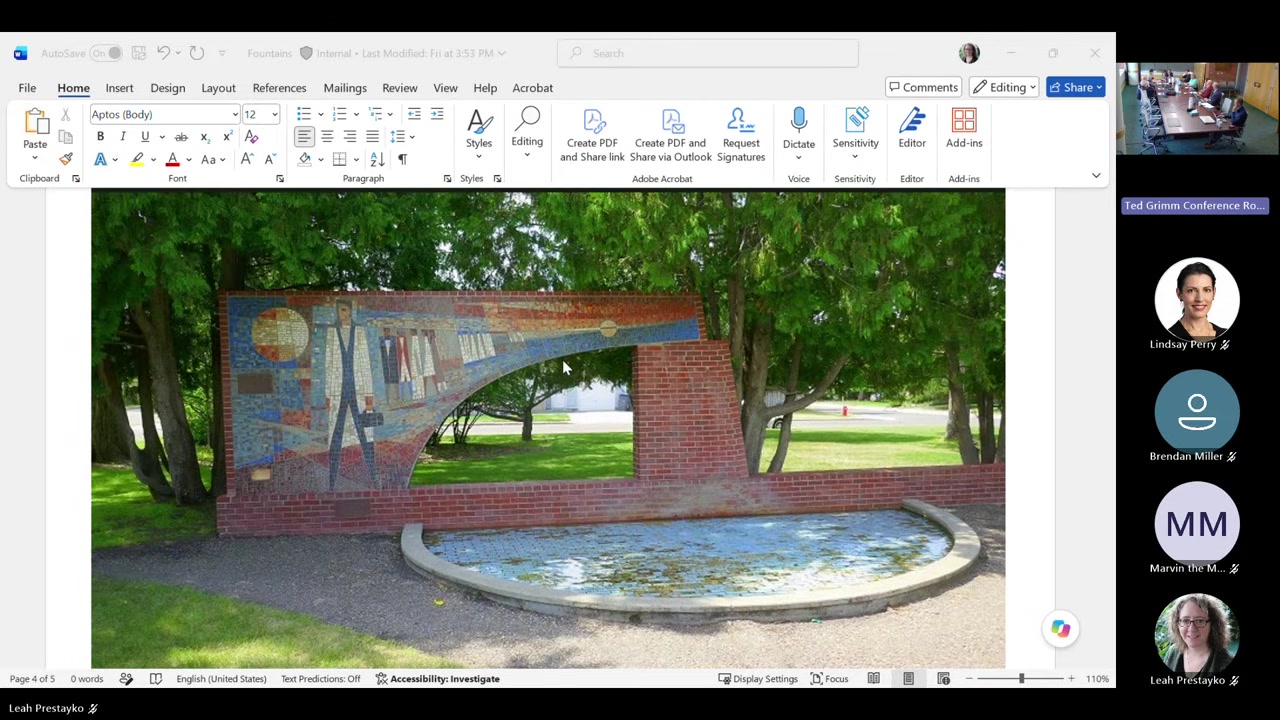Image resolution: width=1280 pixels, height=720 pixels.
Task: Open the Insert tab
Action: coord(119,88)
